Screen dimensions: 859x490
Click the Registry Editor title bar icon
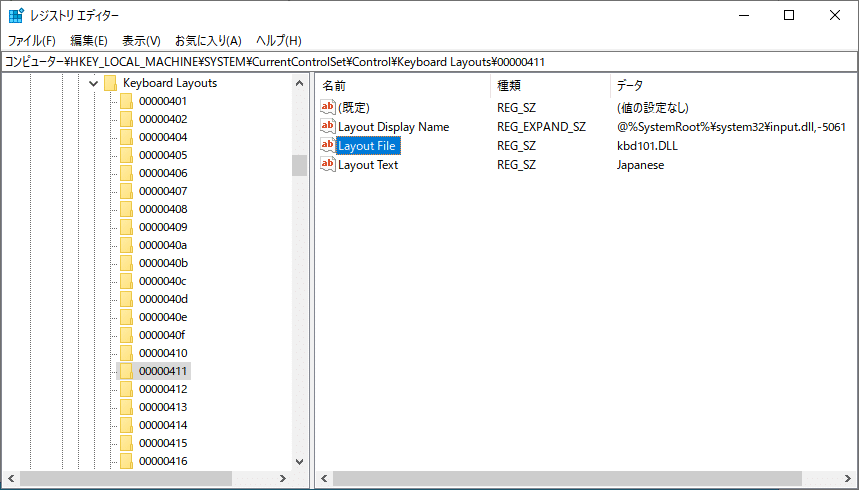click(x=16, y=15)
